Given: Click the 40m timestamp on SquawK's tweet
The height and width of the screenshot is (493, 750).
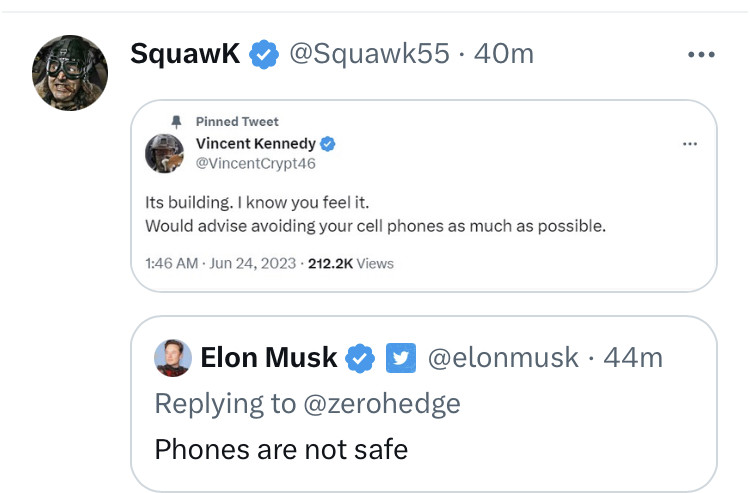Looking at the screenshot, I should [504, 54].
